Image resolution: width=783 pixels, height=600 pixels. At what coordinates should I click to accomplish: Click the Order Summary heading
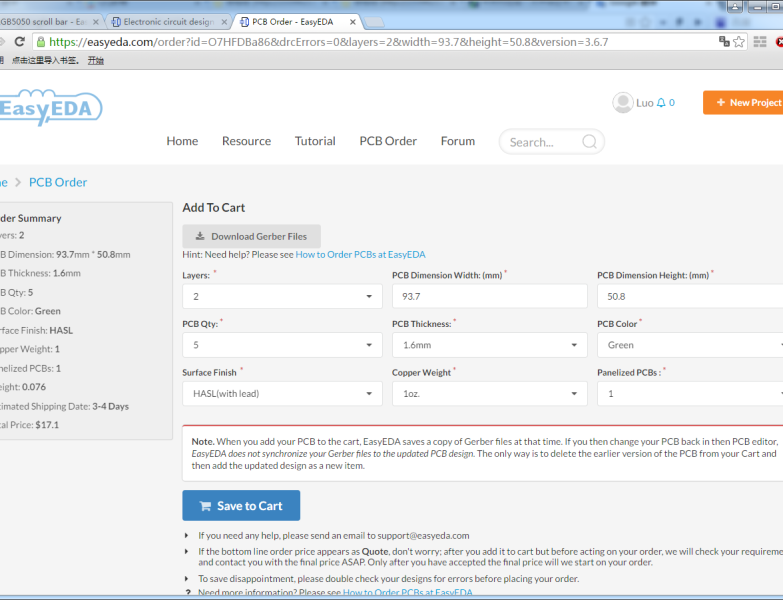point(30,218)
